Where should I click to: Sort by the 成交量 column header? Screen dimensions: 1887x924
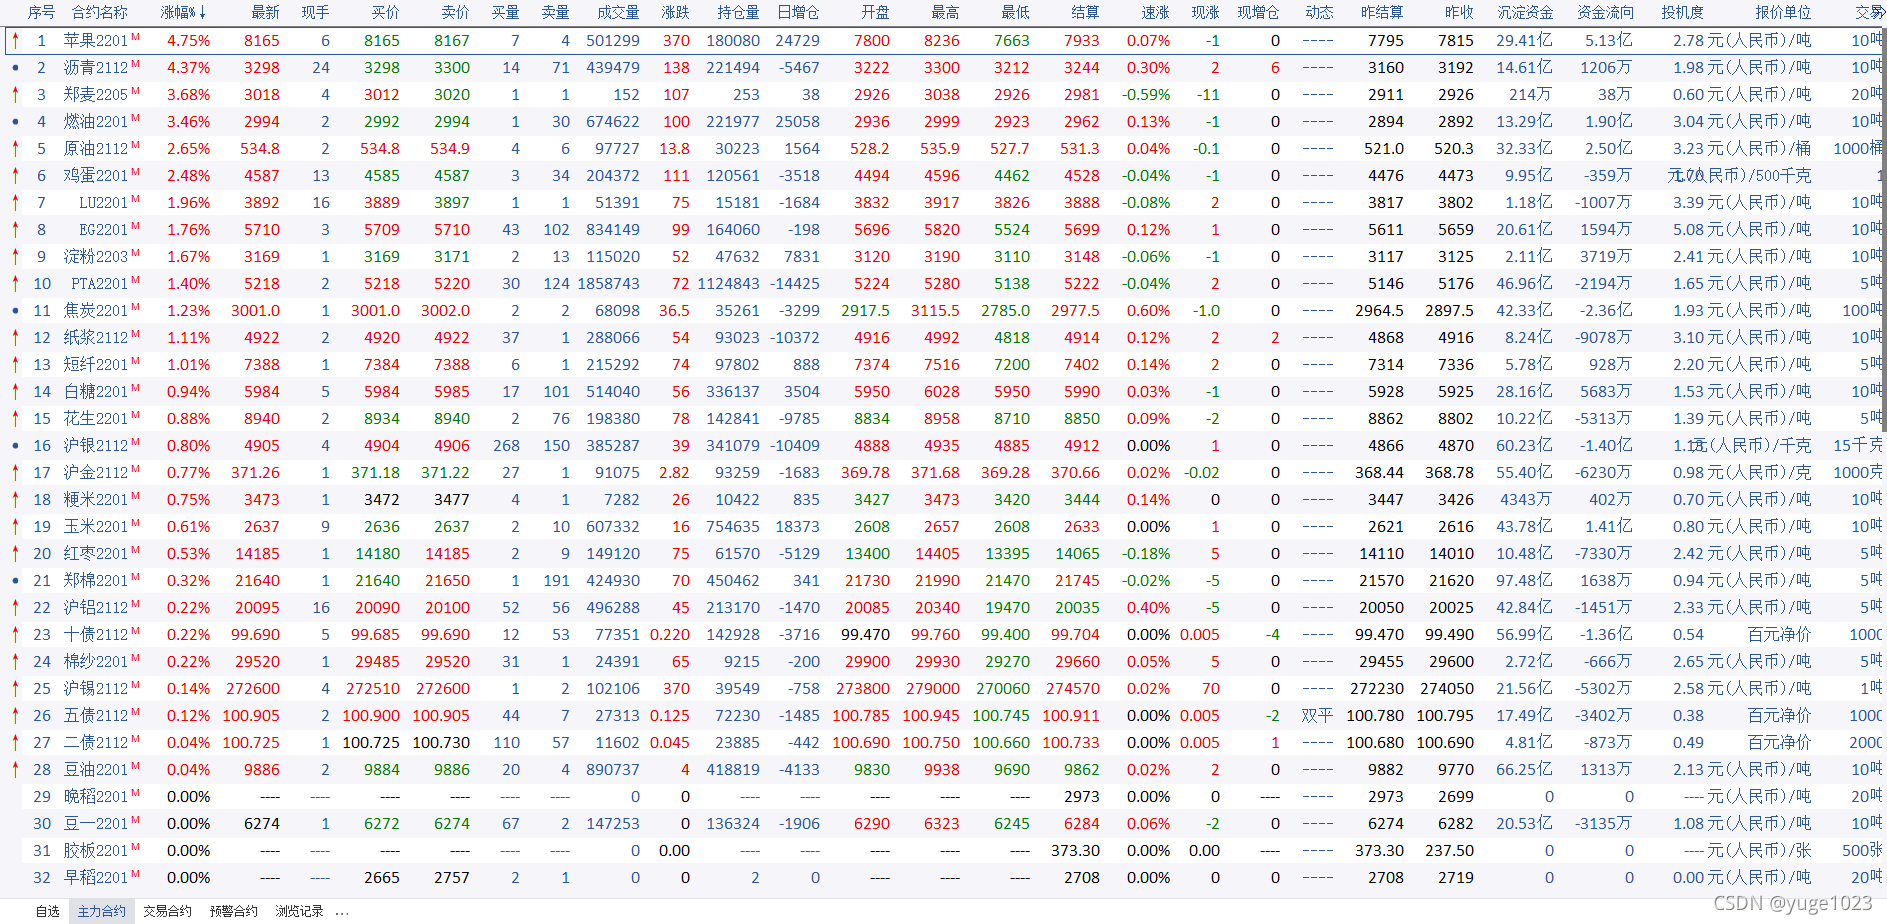pos(618,12)
